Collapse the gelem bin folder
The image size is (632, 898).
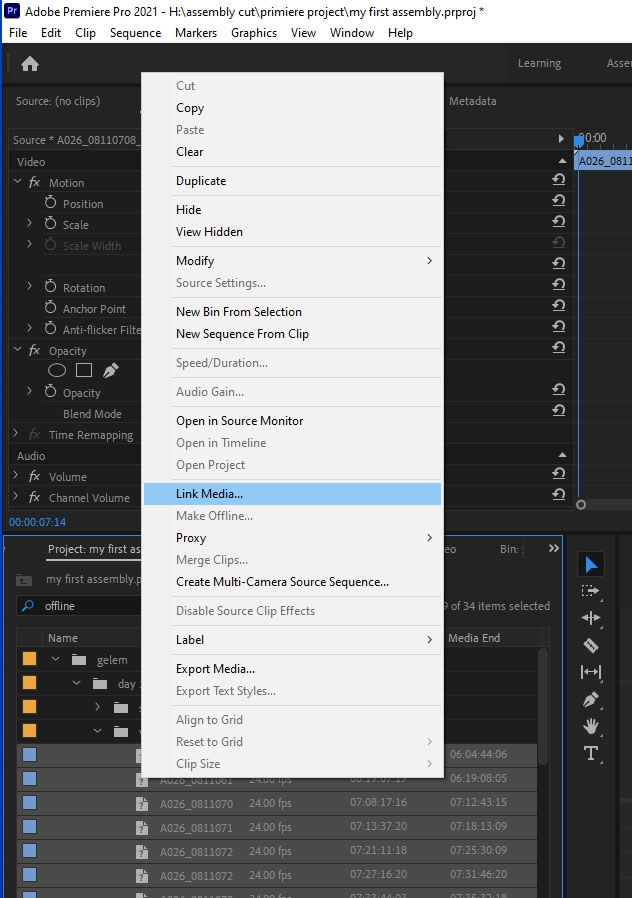[56, 660]
